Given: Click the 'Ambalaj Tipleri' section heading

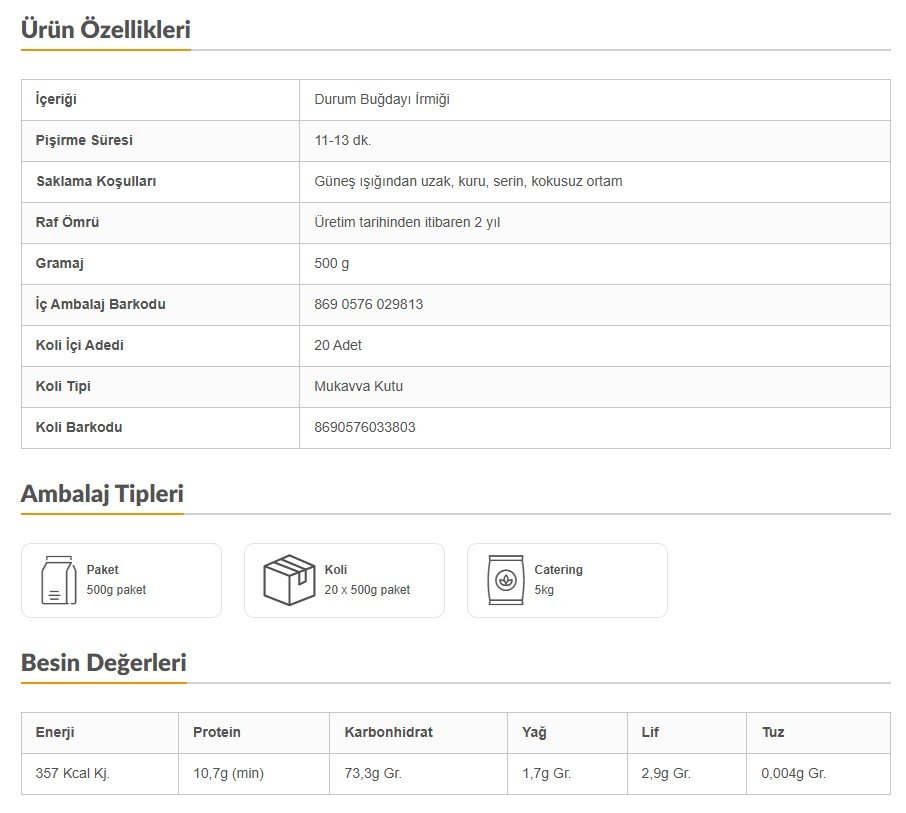Looking at the screenshot, I should tap(102, 494).
